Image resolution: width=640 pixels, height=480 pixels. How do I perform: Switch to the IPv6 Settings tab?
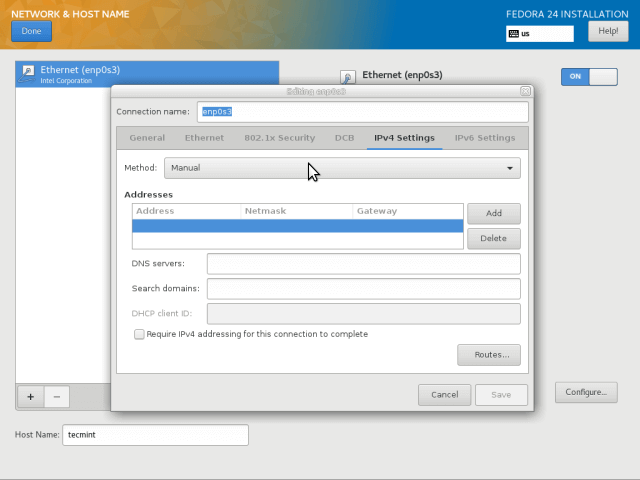tap(485, 138)
